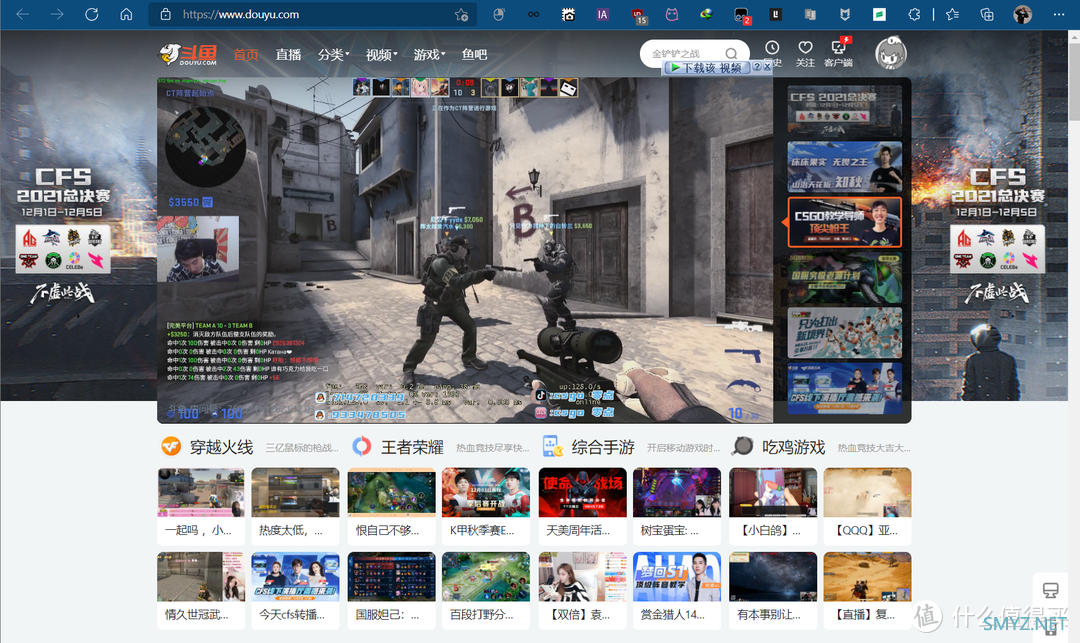This screenshot has height=643, width=1080.
Task: Open the K甲秋季赛 stream card
Action: (x=486, y=506)
